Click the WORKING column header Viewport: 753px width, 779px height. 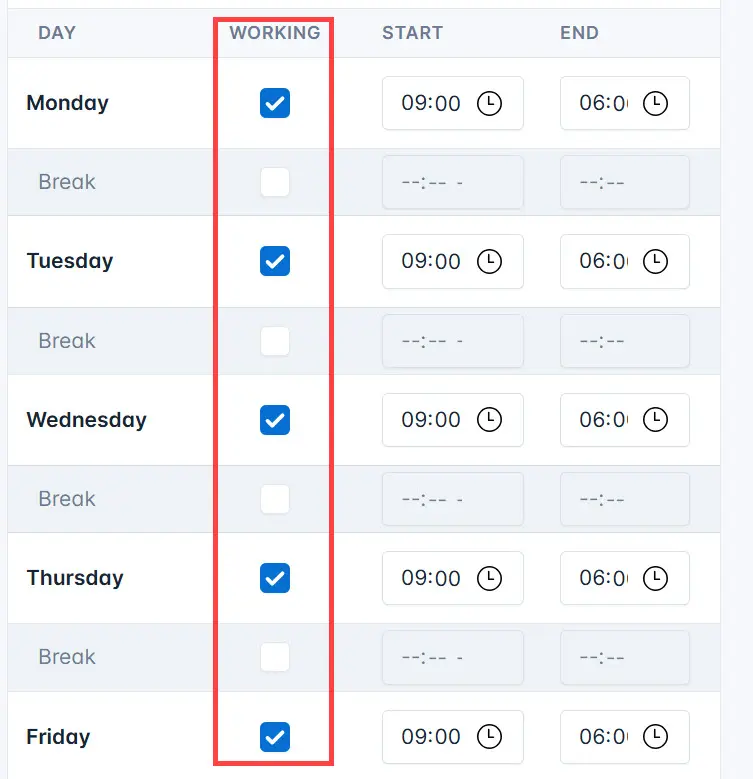(275, 33)
